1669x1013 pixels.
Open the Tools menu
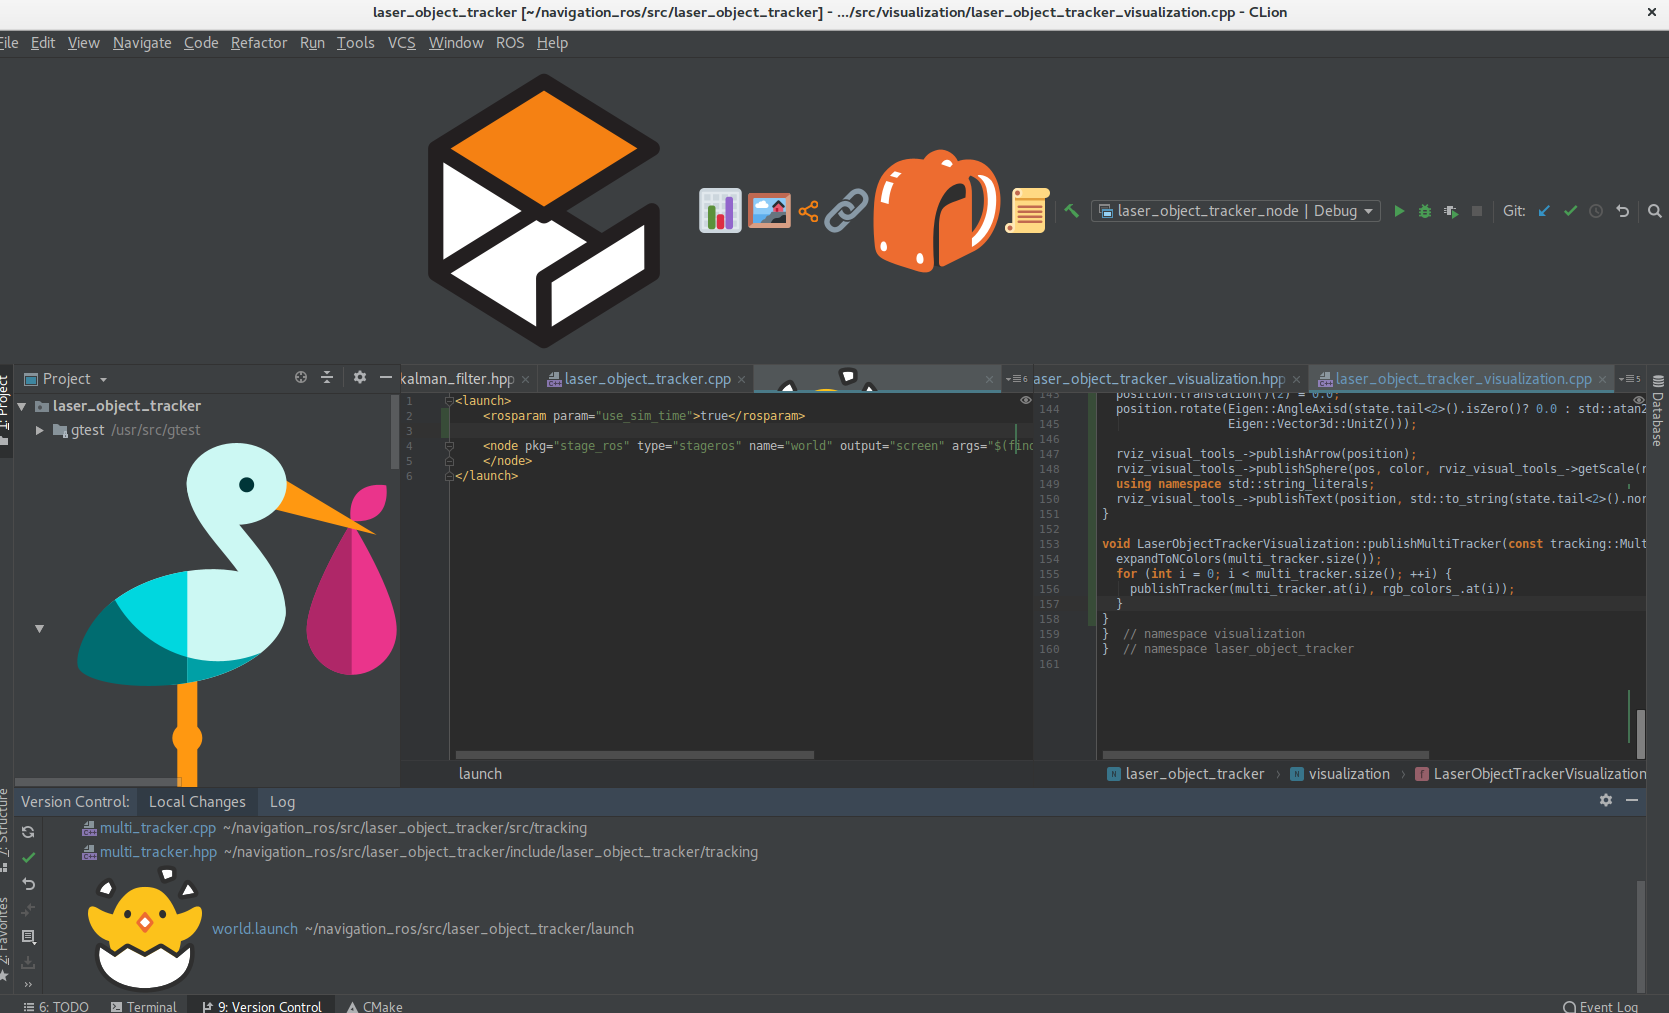(x=355, y=43)
